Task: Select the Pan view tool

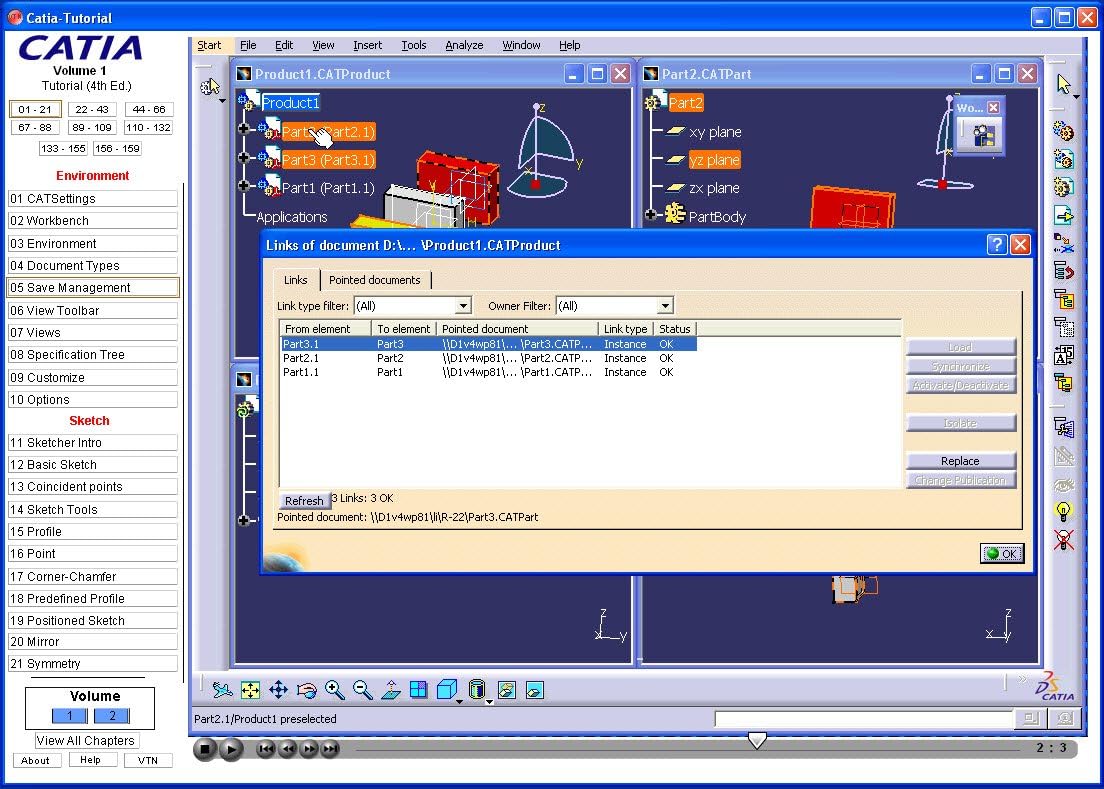Action: coord(279,690)
